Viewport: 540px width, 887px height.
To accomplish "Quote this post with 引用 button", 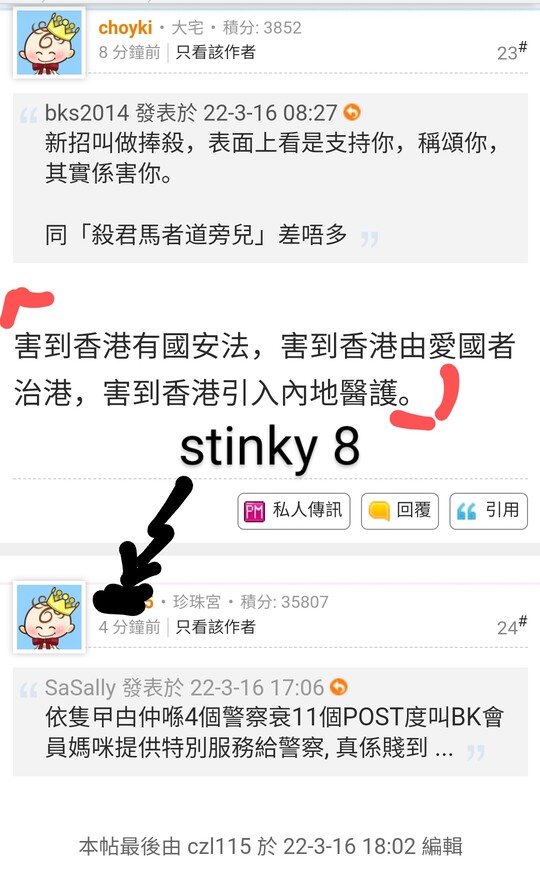I will tap(489, 511).
